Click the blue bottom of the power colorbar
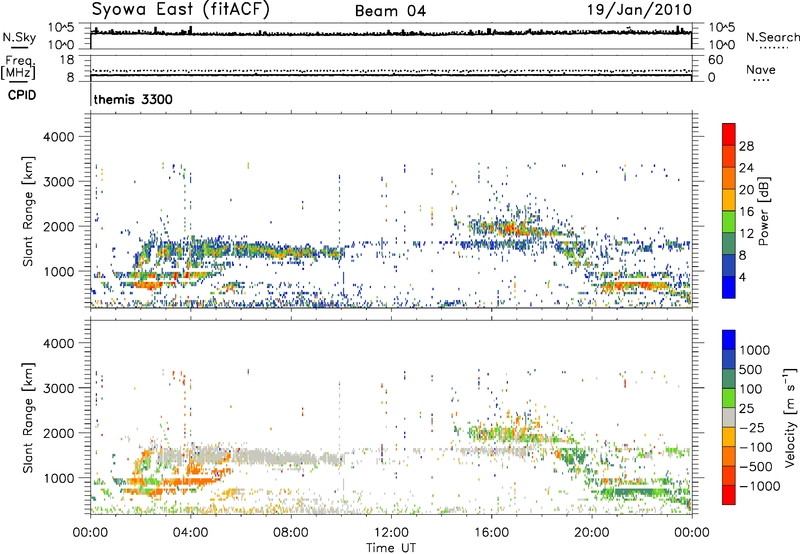Image resolution: width=800 pixels, height=554 pixels. (729, 288)
